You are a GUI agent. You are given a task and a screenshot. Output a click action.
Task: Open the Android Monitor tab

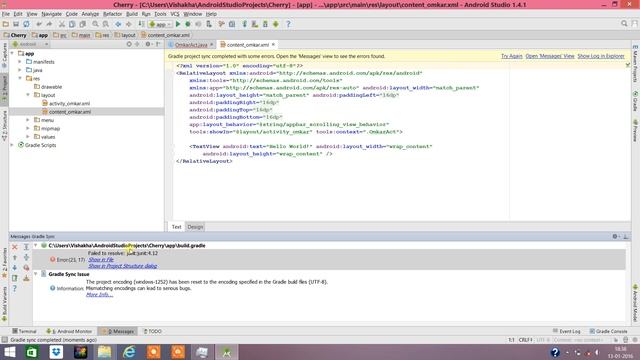click(x=69, y=331)
